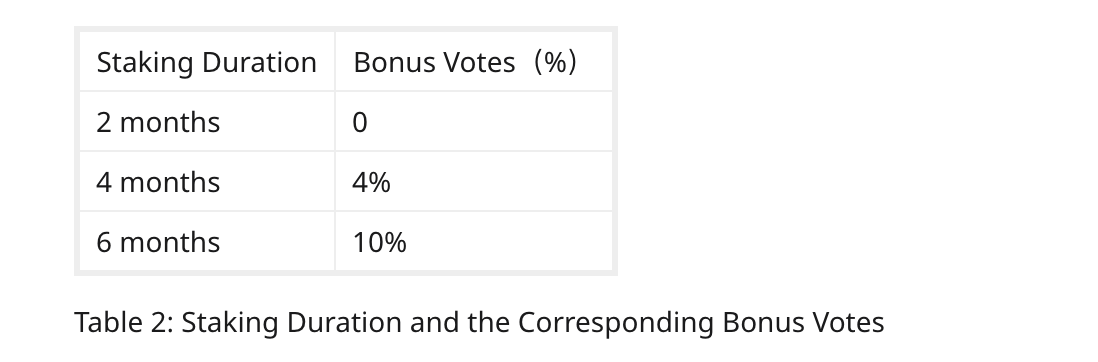
Task: Click the number 4 in 4 months cell
Action: (x=104, y=183)
